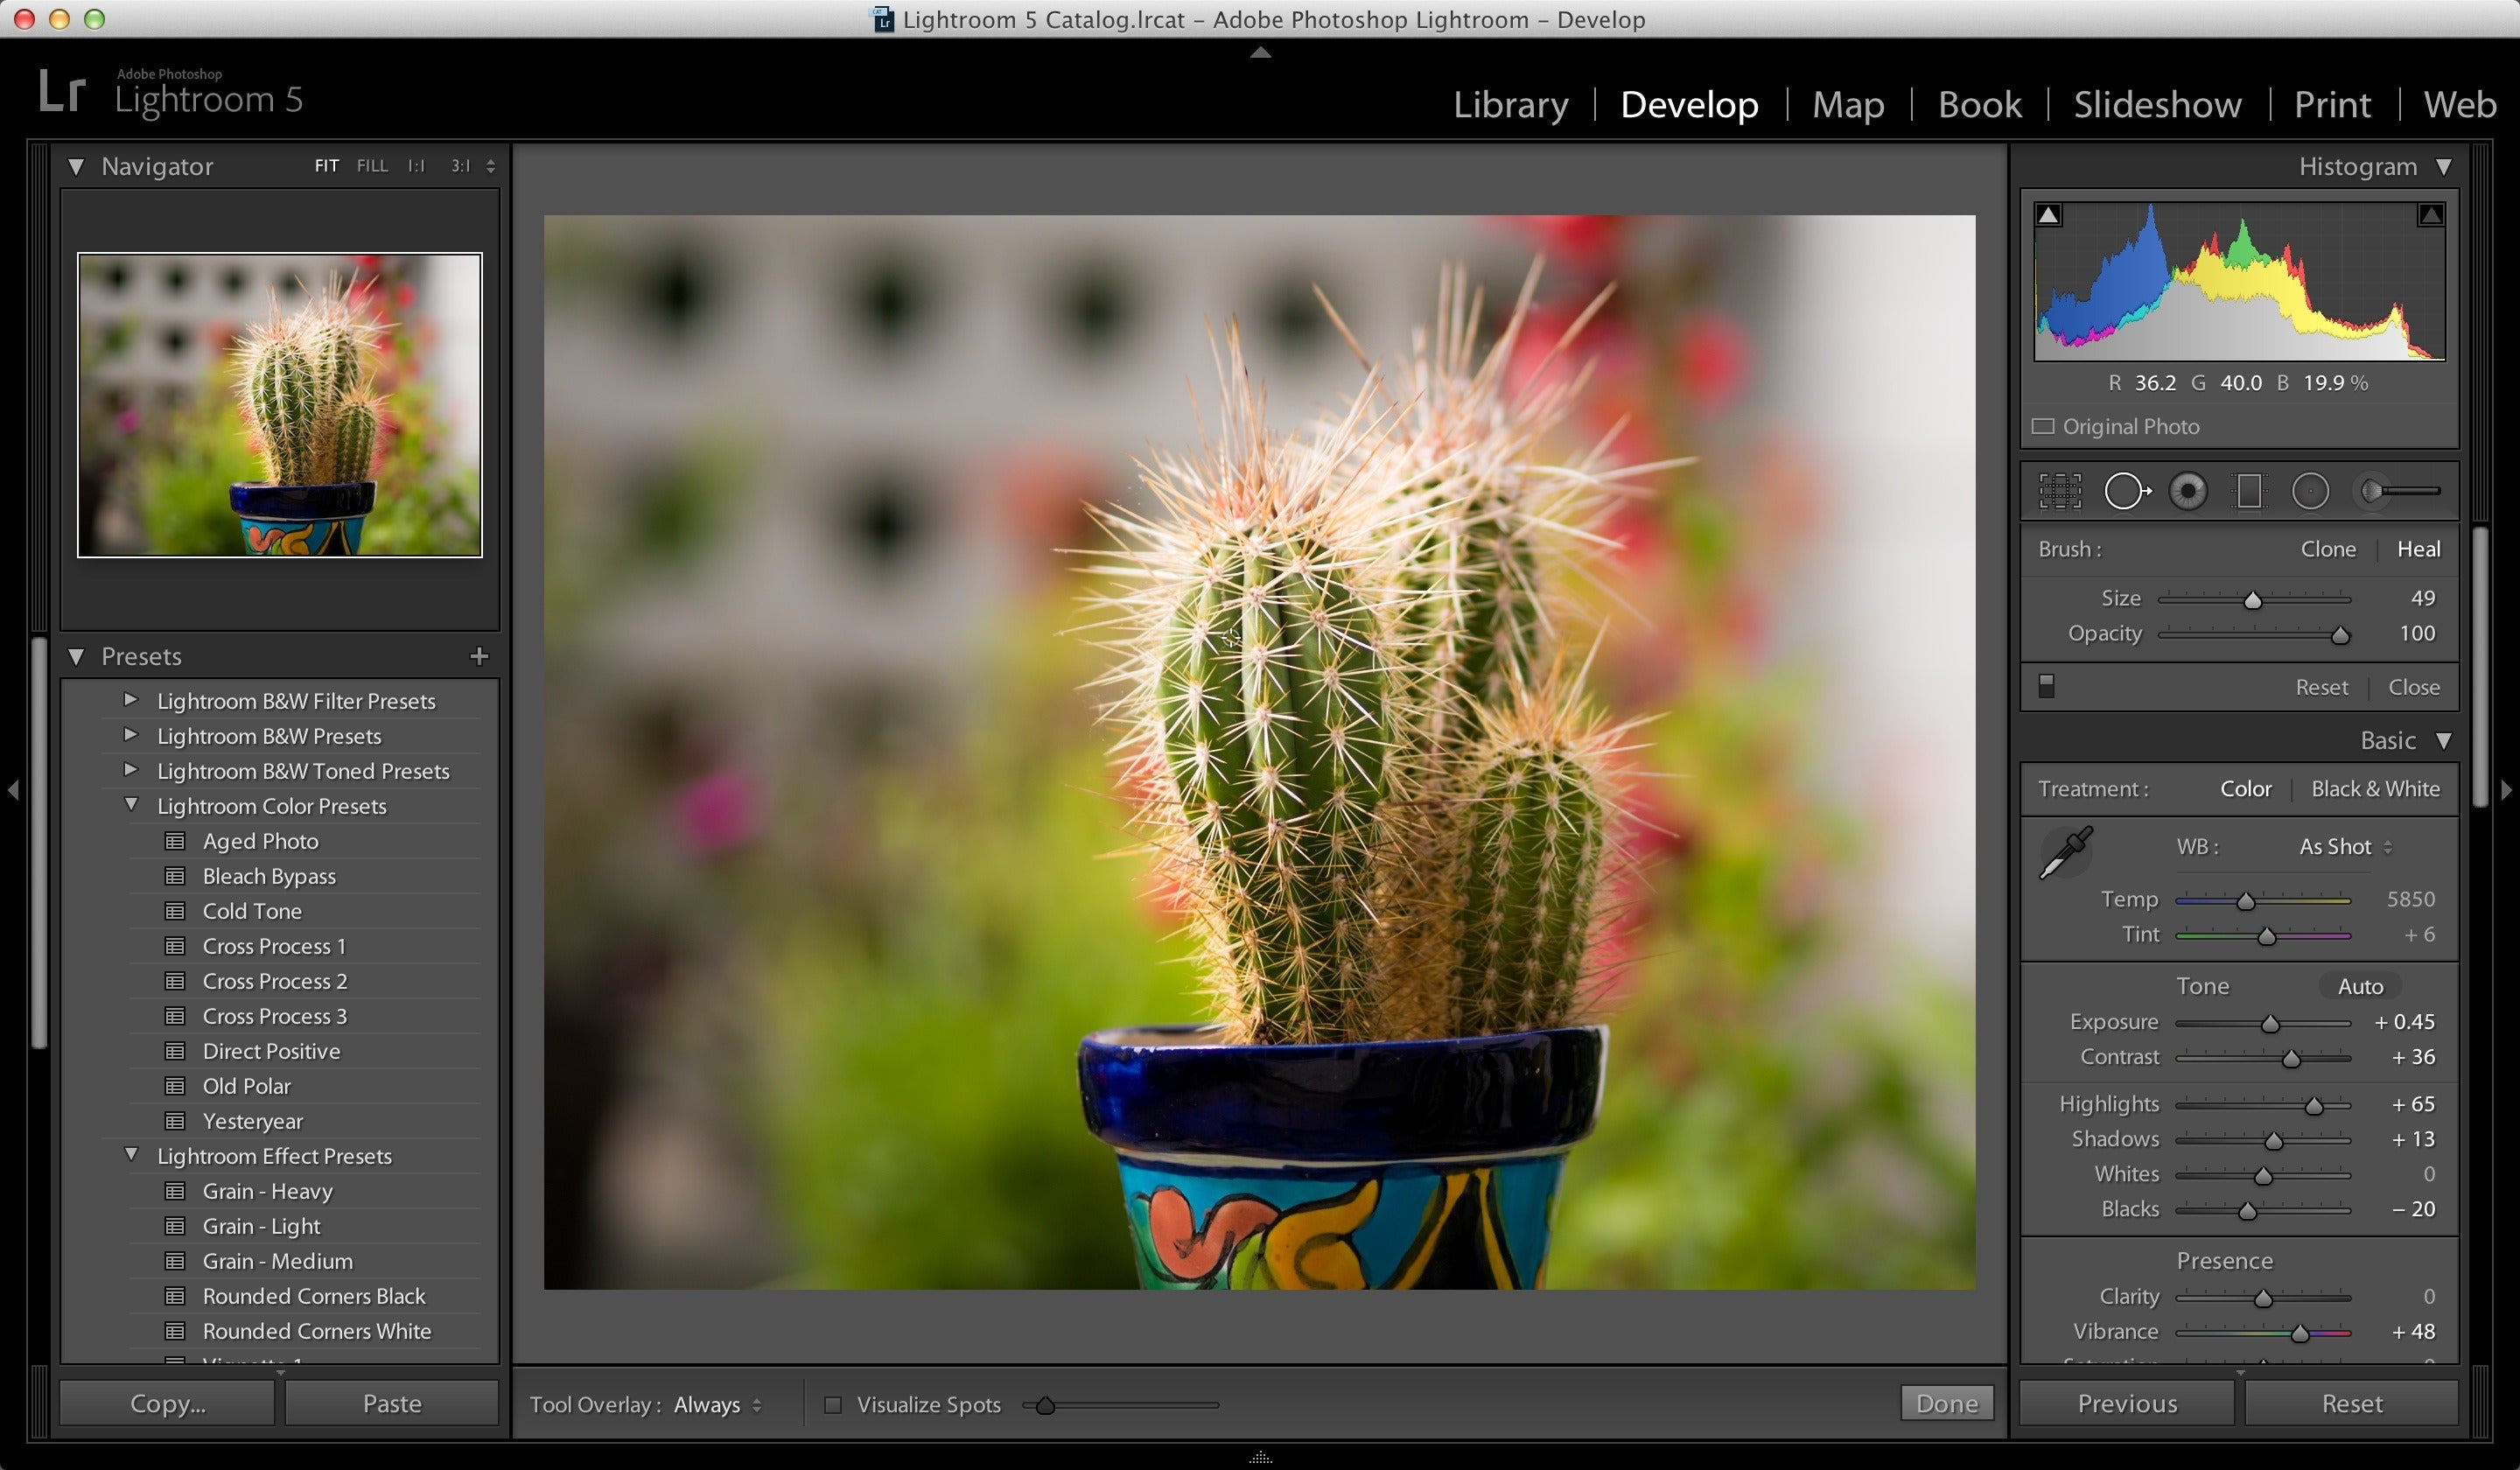Toggle Color treatment radio button

tap(2245, 789)
